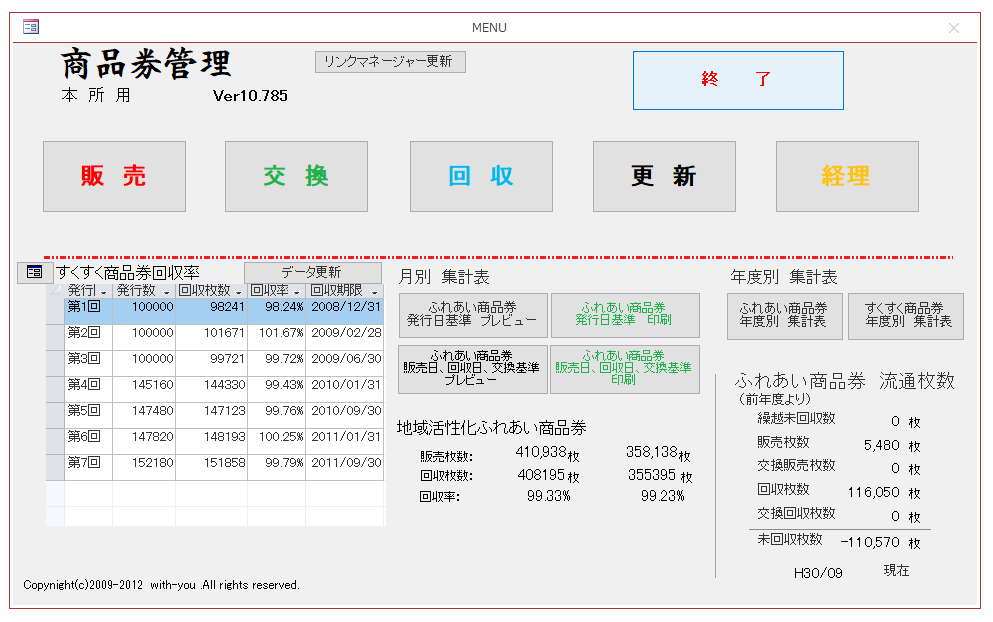Viewport: 993px width, 622px height.
Task: Click リンクマネージャー更新 button
Action: (390, 62)
